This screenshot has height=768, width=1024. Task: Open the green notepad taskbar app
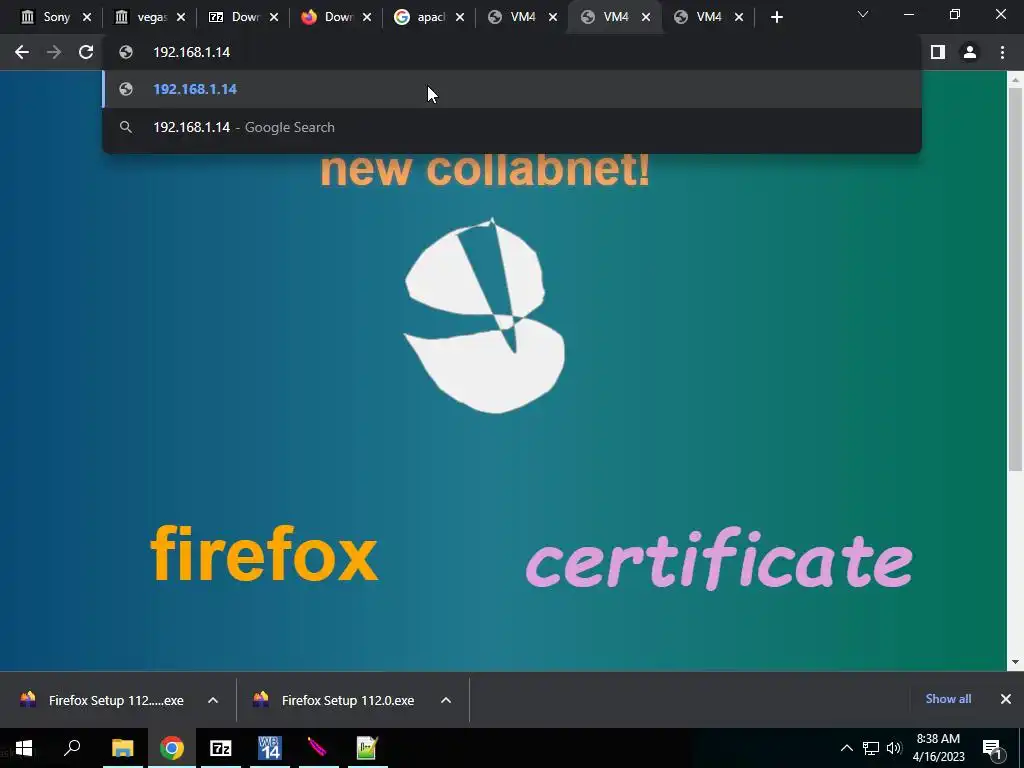pos(367,748)
